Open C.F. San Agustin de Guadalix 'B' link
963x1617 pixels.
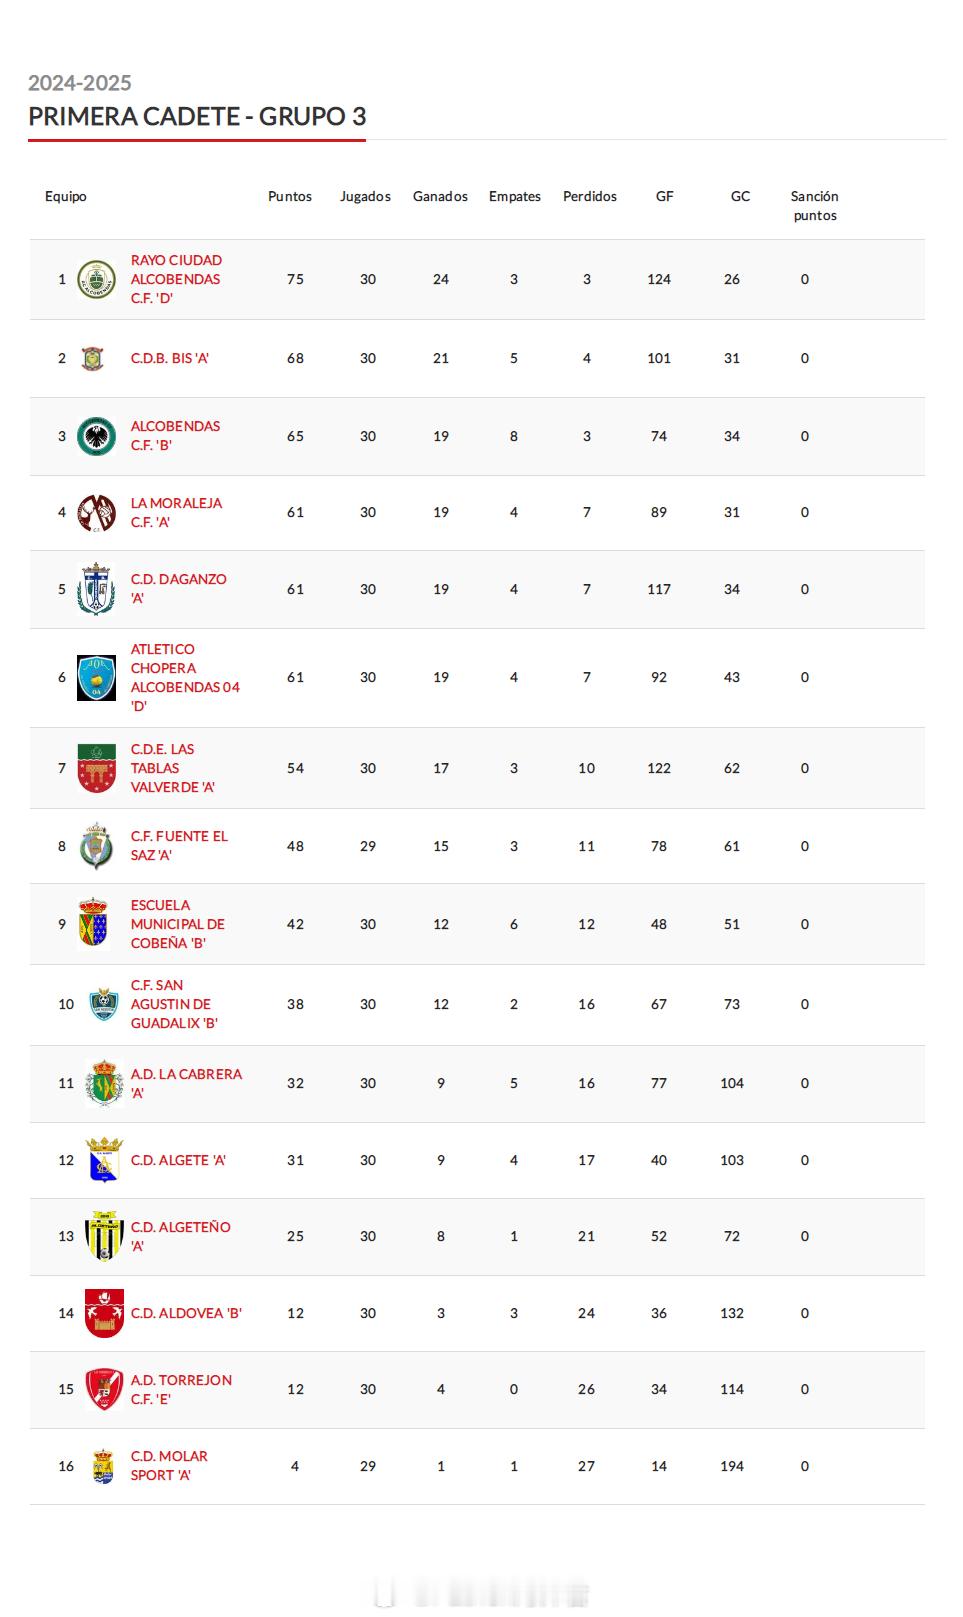[x=174, y=1004]
